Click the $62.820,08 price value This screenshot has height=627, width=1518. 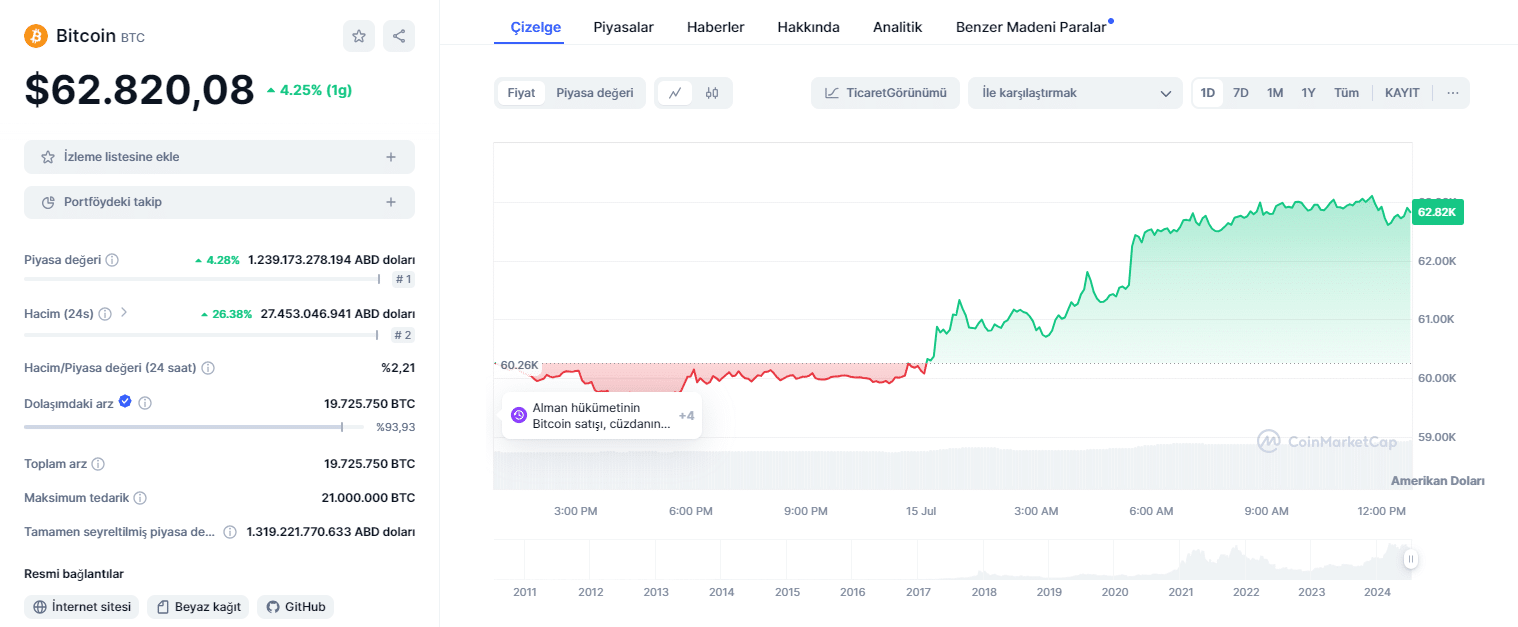click(139, 90)
